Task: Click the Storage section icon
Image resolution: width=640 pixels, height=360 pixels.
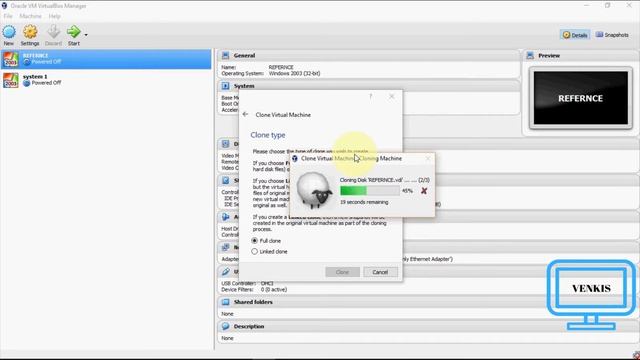Action: [x=225, y=180]
